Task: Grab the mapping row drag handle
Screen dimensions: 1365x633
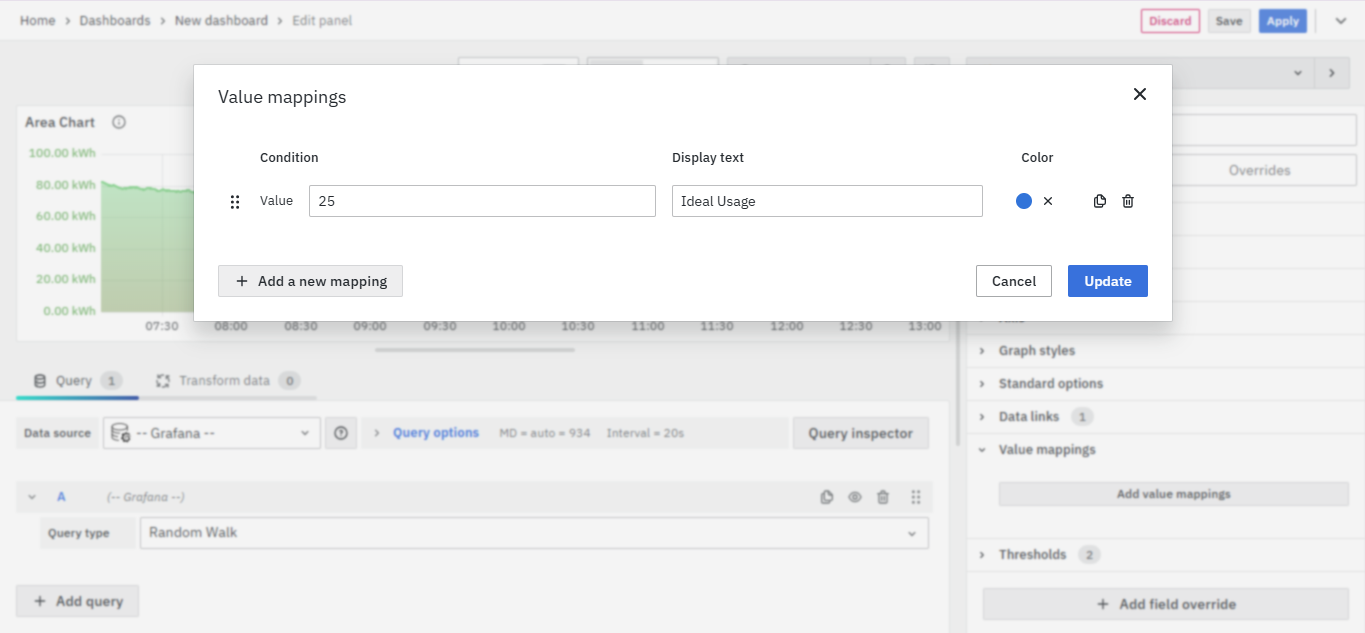Action: [x=235, y=202]
